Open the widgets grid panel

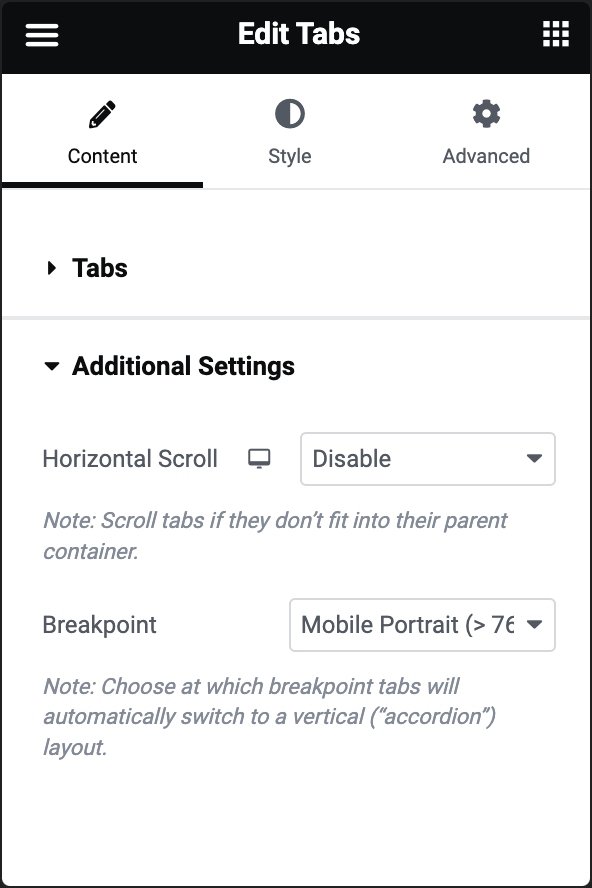[x=556, y=34]
